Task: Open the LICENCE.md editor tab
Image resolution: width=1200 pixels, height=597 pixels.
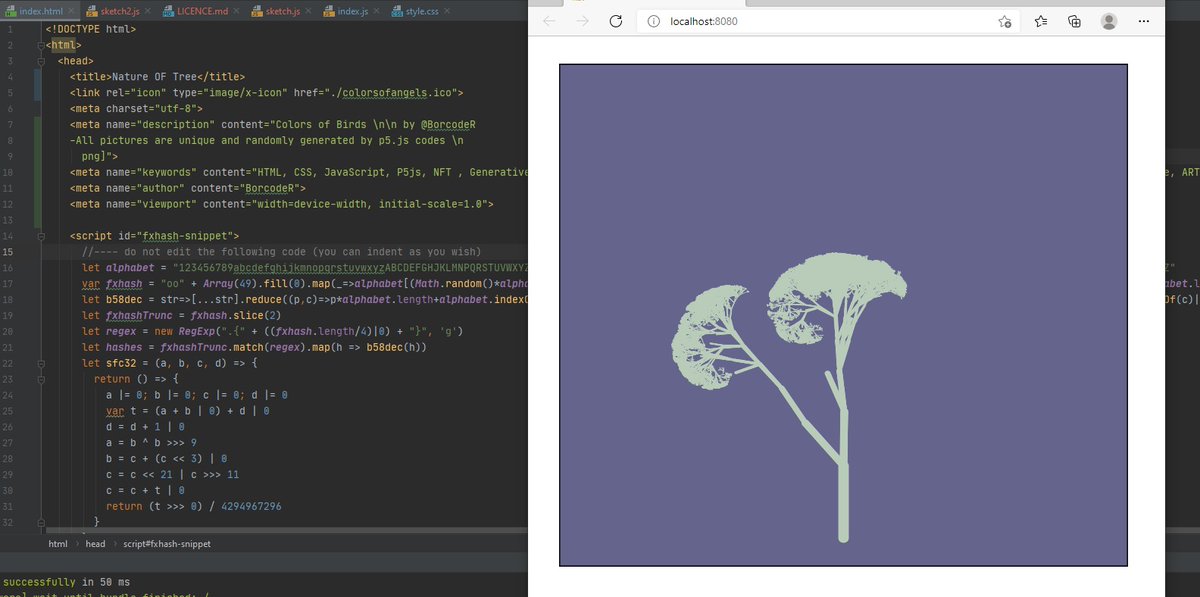Action: point(201,11)
